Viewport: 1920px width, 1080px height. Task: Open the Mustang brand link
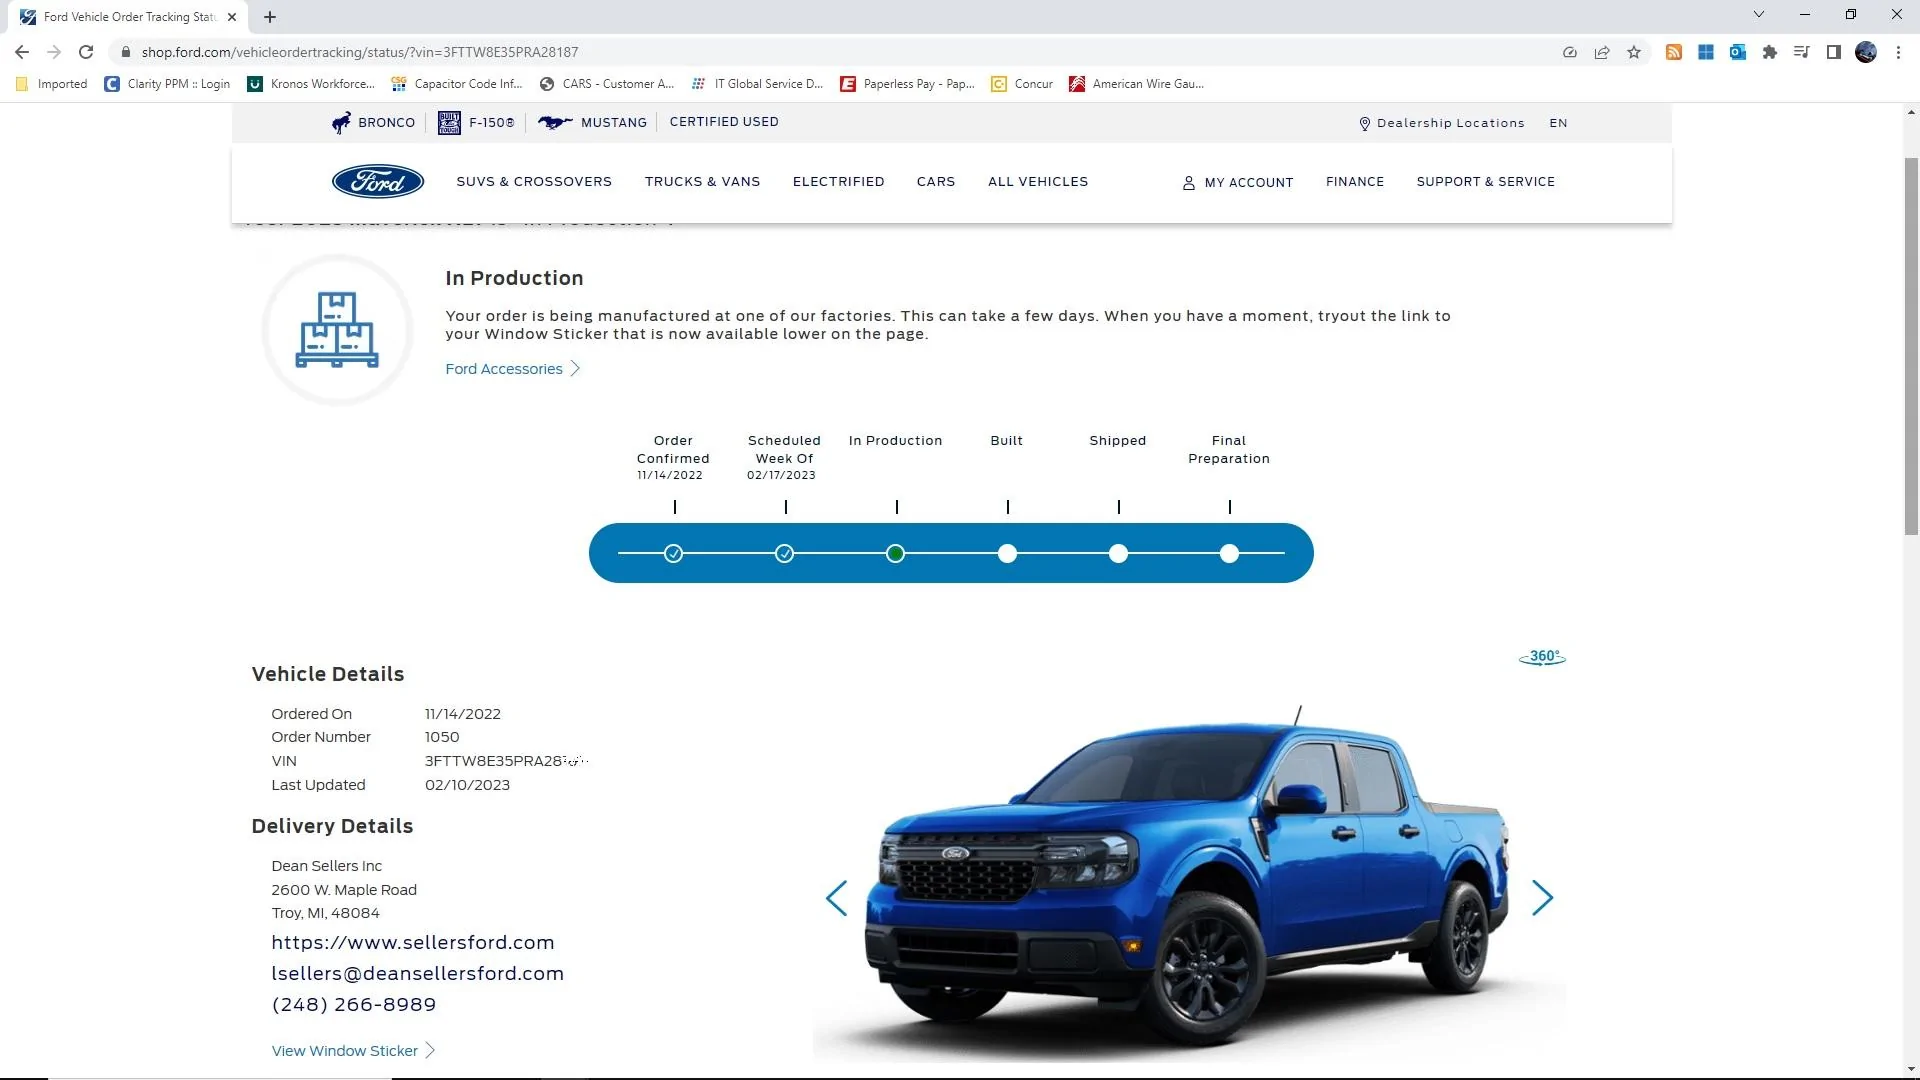coord(593,122)
